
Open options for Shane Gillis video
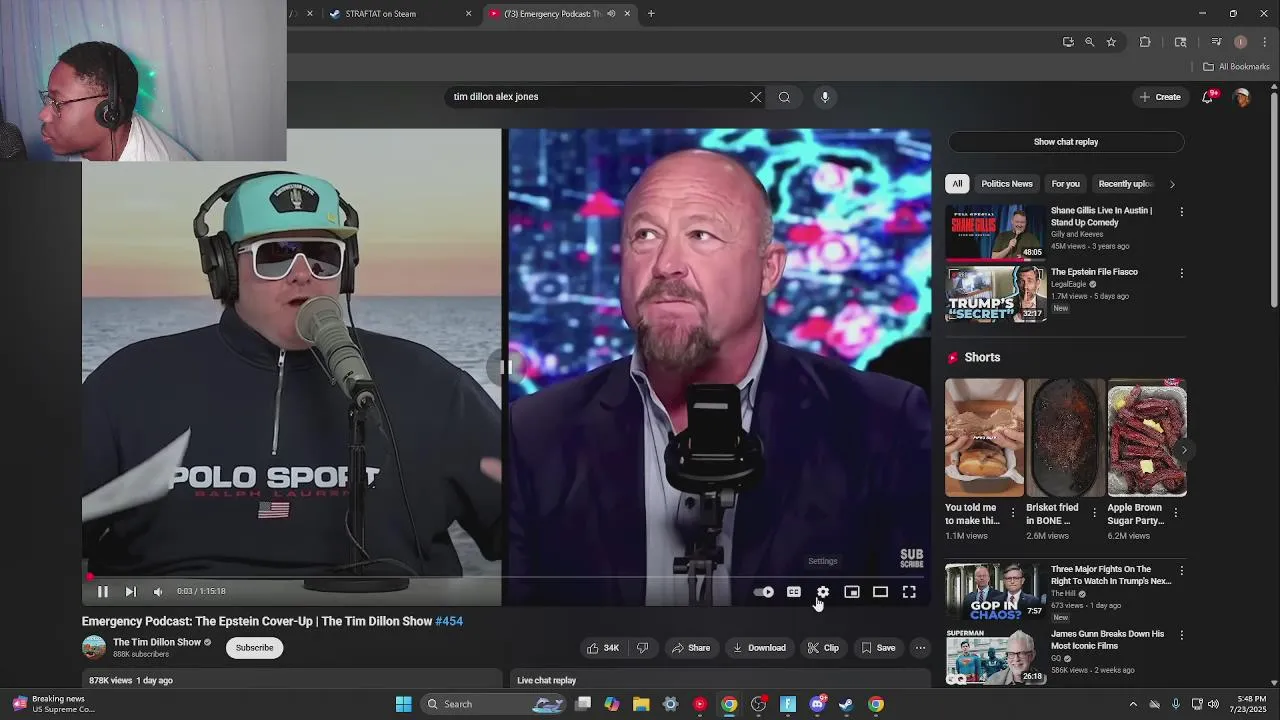click(1181, 212)
